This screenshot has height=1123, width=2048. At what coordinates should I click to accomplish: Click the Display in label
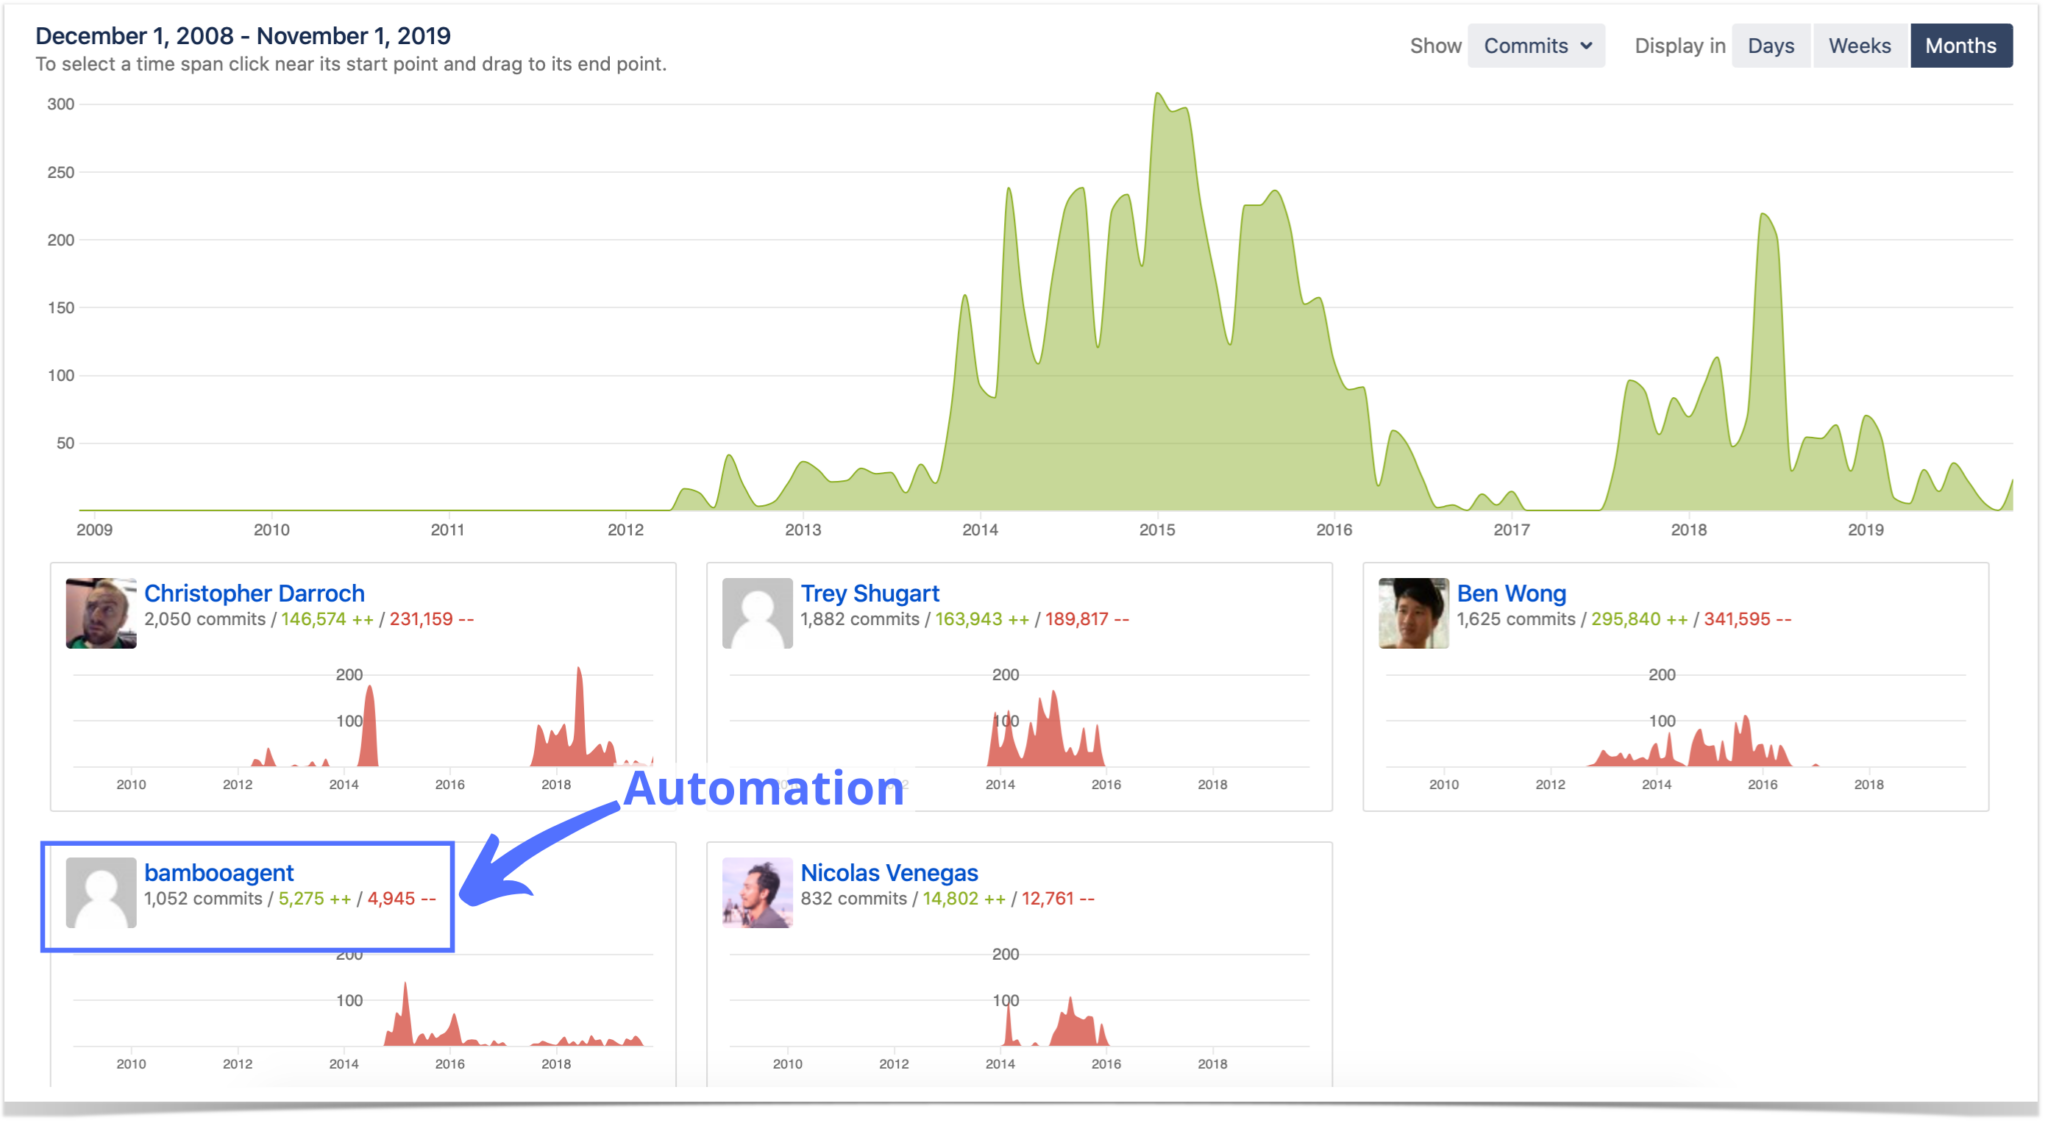(x=1679, y=45)
